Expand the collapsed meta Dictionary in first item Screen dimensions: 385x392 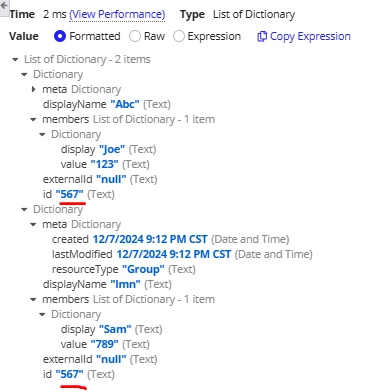(33, 89)
